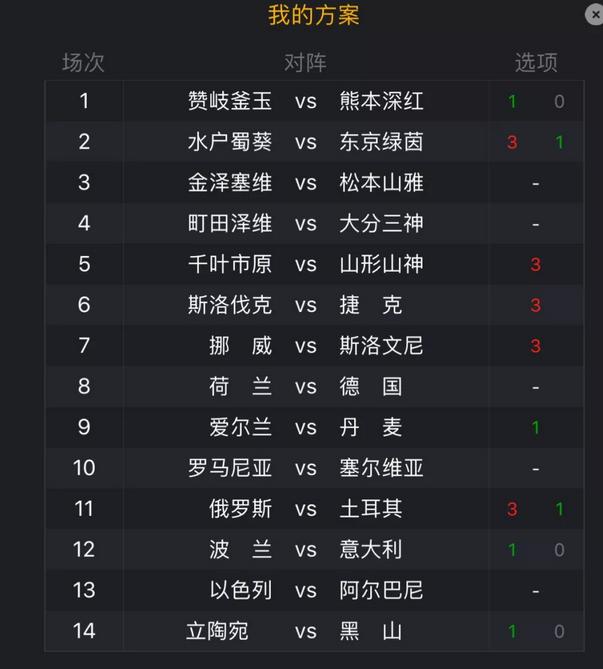This screenshot has height=669, width=603.
Task: Select the 0 option for 立陶宛 vs 黑山
Action: click(x=559, y=631)
